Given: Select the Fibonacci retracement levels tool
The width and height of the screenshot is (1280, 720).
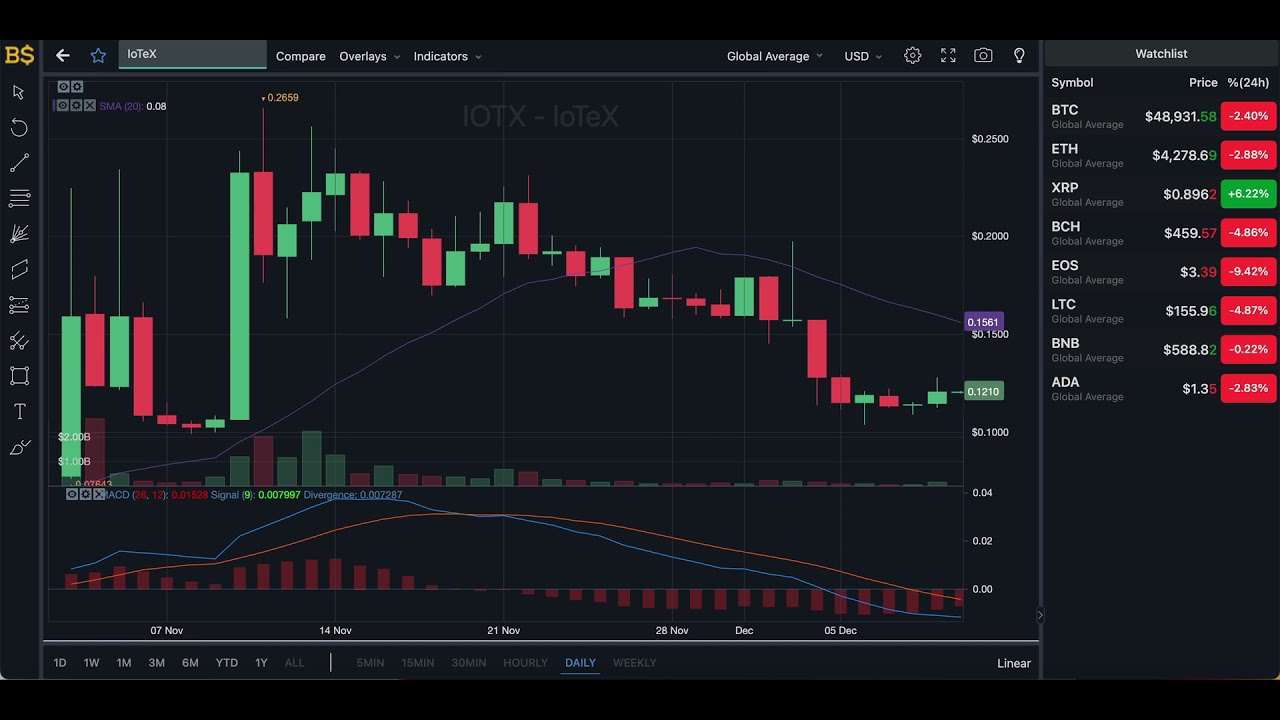Looking at the screenshot, I should 19,305.
